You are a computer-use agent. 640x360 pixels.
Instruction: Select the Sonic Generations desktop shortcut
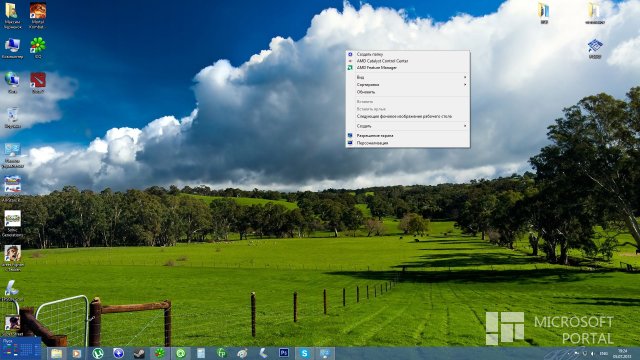pyautogui.click(x=13, y=224)
